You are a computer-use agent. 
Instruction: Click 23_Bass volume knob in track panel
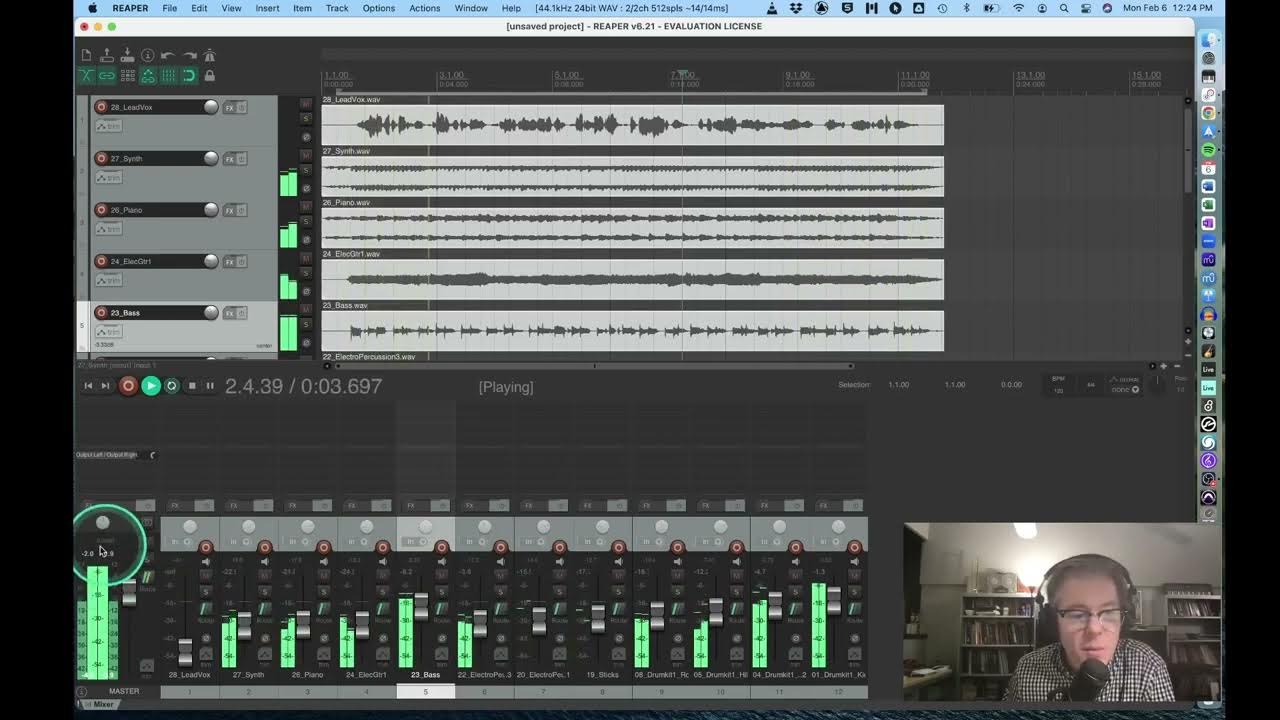pyautogui.click(x=211, y=312)
